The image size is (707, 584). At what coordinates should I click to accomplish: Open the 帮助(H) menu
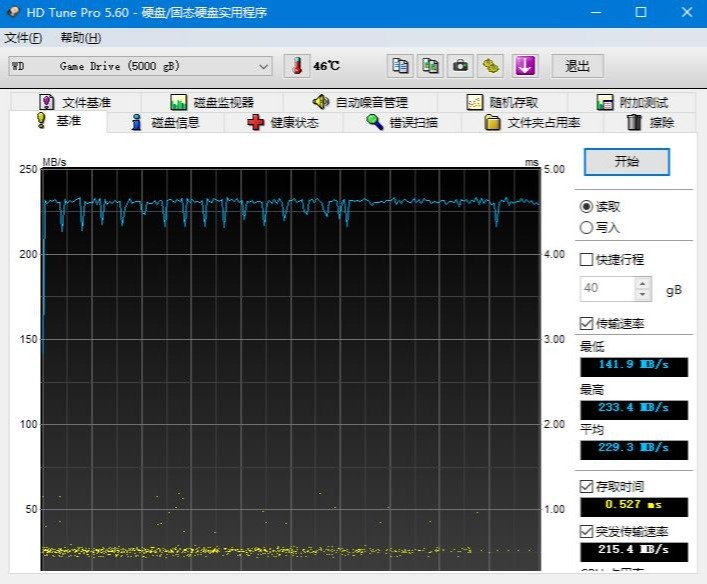pyautogui.click(x=81, y=38)
